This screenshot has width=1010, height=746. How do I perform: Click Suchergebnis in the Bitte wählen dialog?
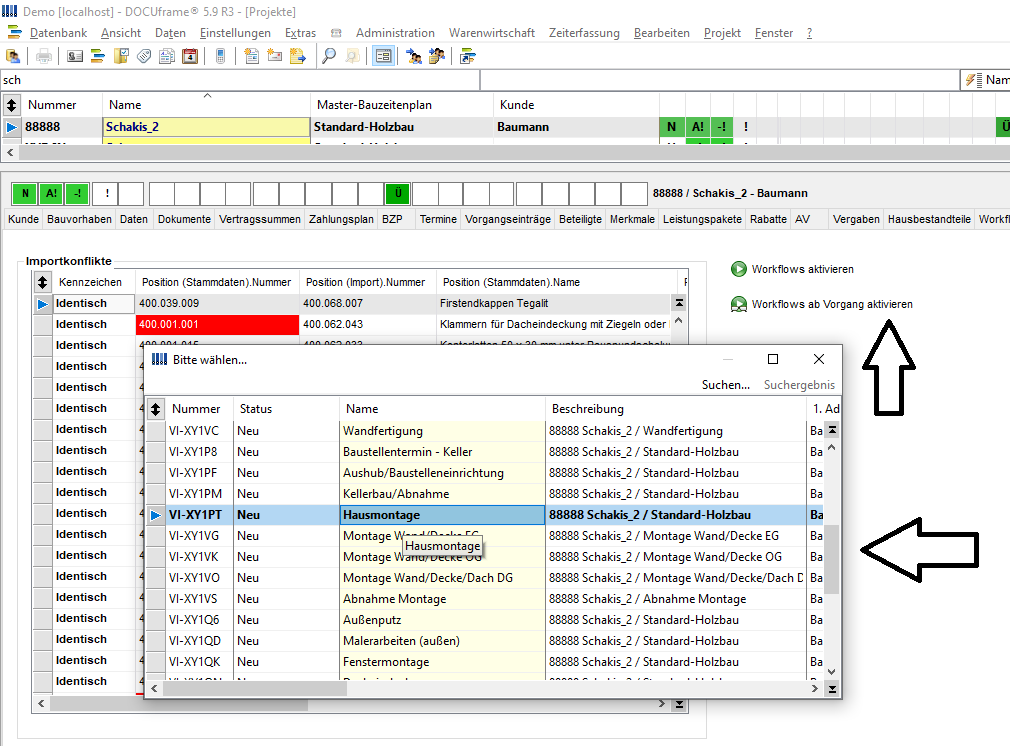799,385
